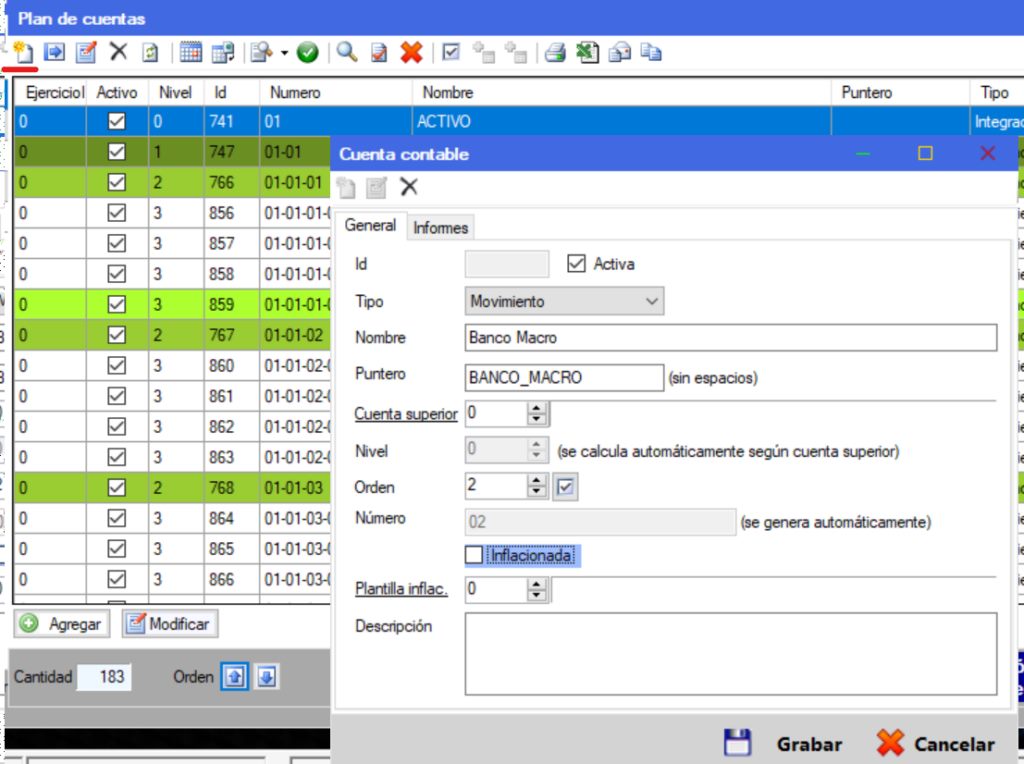Enable the Inflacionada checkbox

pyautogui.click(x=474, y=555)
